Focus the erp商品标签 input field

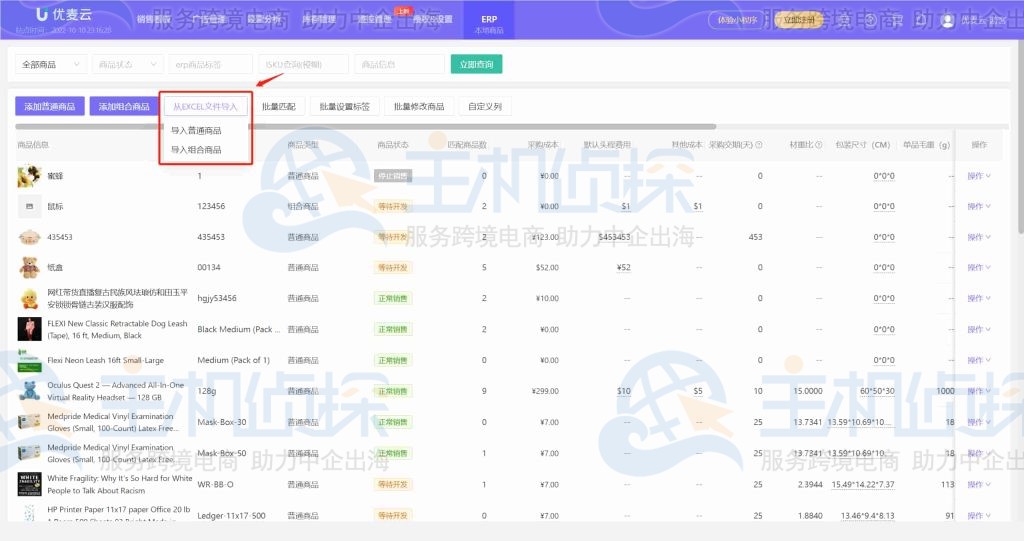pyautogui.click(x=210, y=64)
